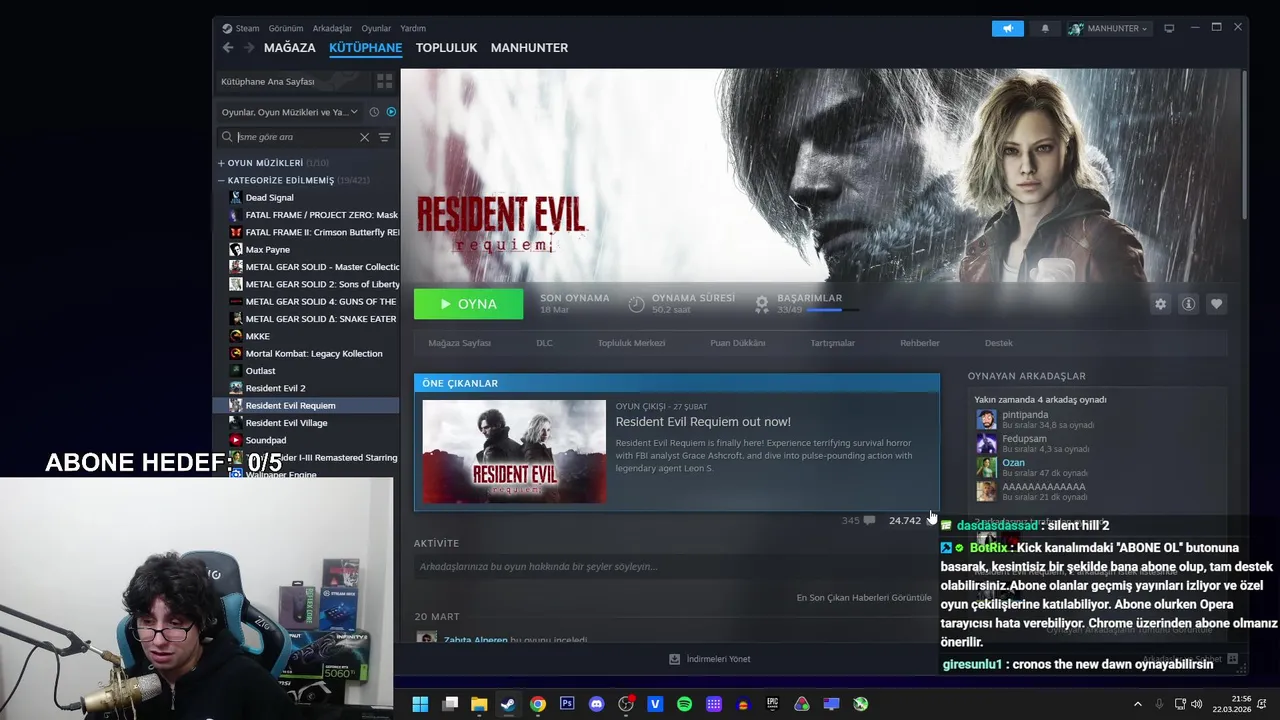Open Discord from the taskbar
This screenshot has height=720, width=1280.
tap(597, 704)
